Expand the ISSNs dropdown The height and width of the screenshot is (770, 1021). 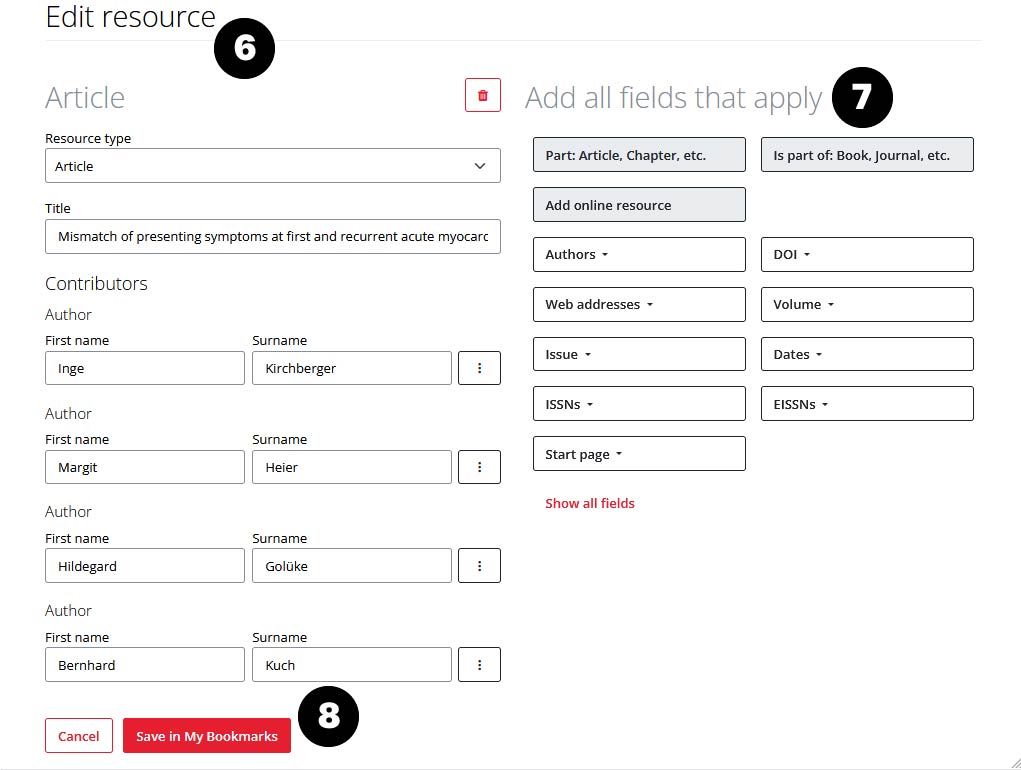[639, 405]
